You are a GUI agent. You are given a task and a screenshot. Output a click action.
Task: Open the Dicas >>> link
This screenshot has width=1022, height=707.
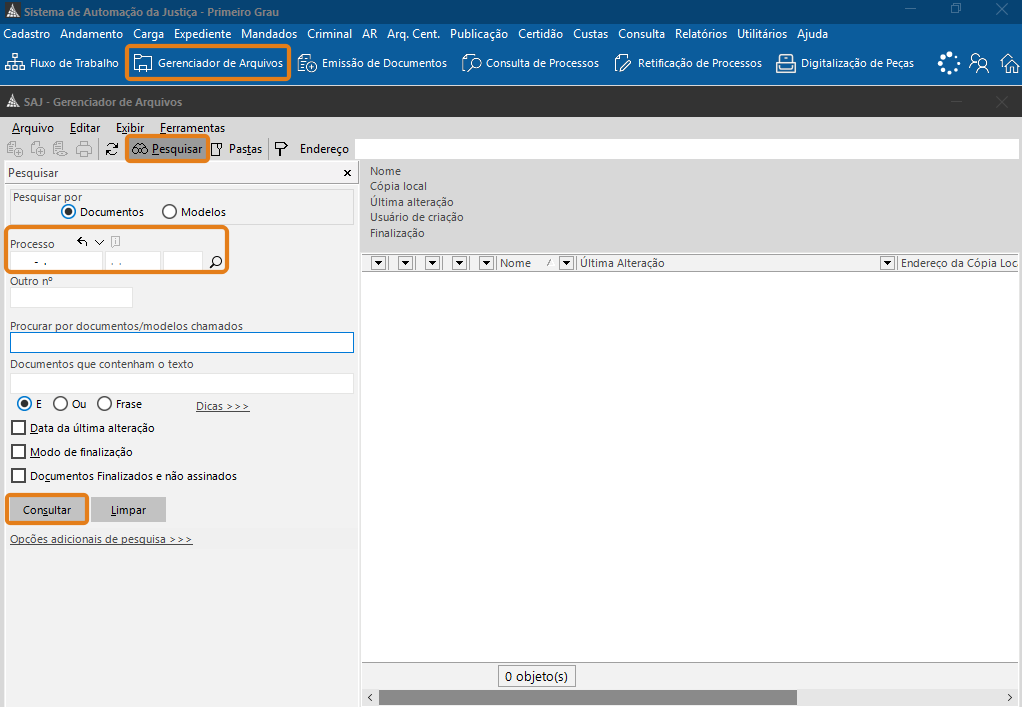[x=222, y=406]
